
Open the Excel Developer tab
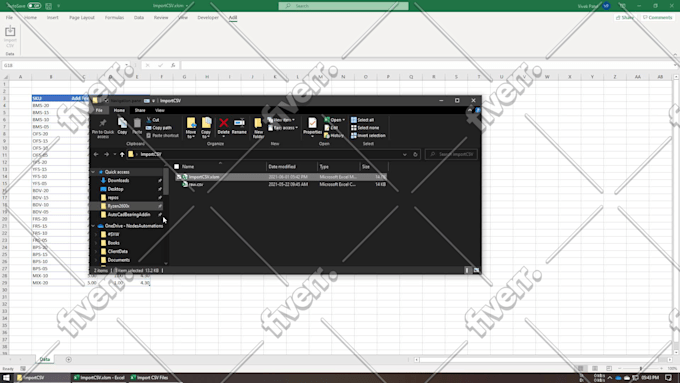tap(208, 18)
